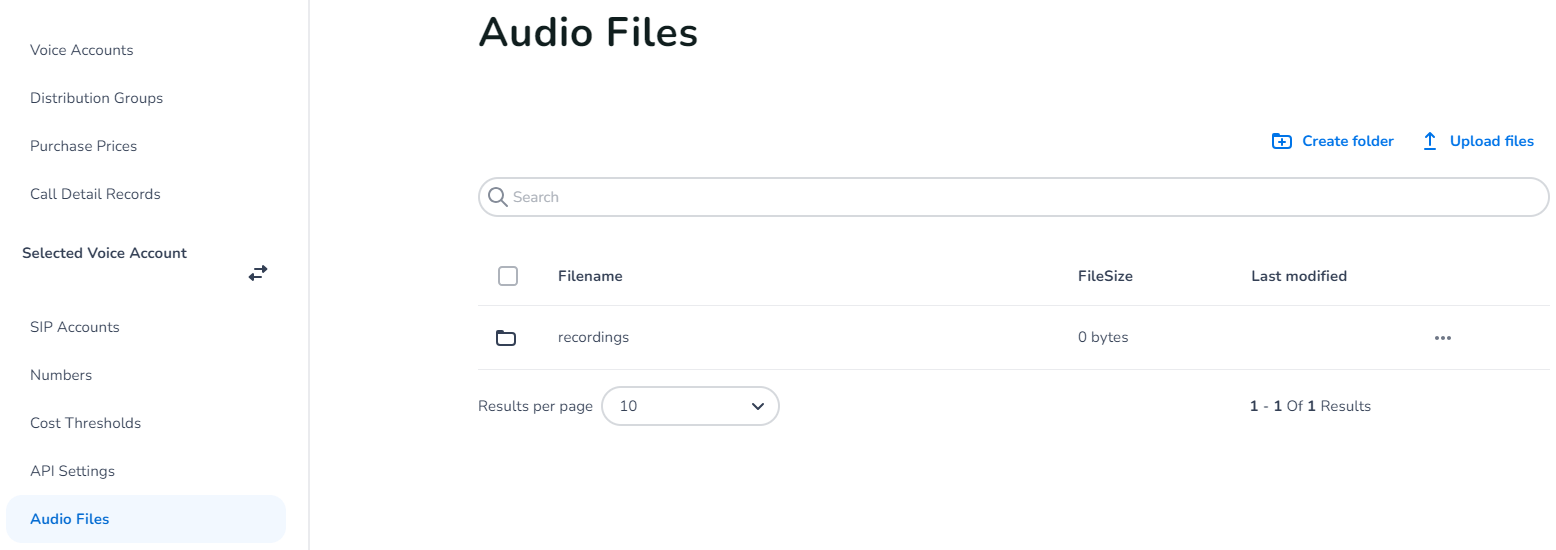This screenshot has height=550, width=1556.
Task: Open Voice Accounts in the sidebar
Action: coord(82,50)
